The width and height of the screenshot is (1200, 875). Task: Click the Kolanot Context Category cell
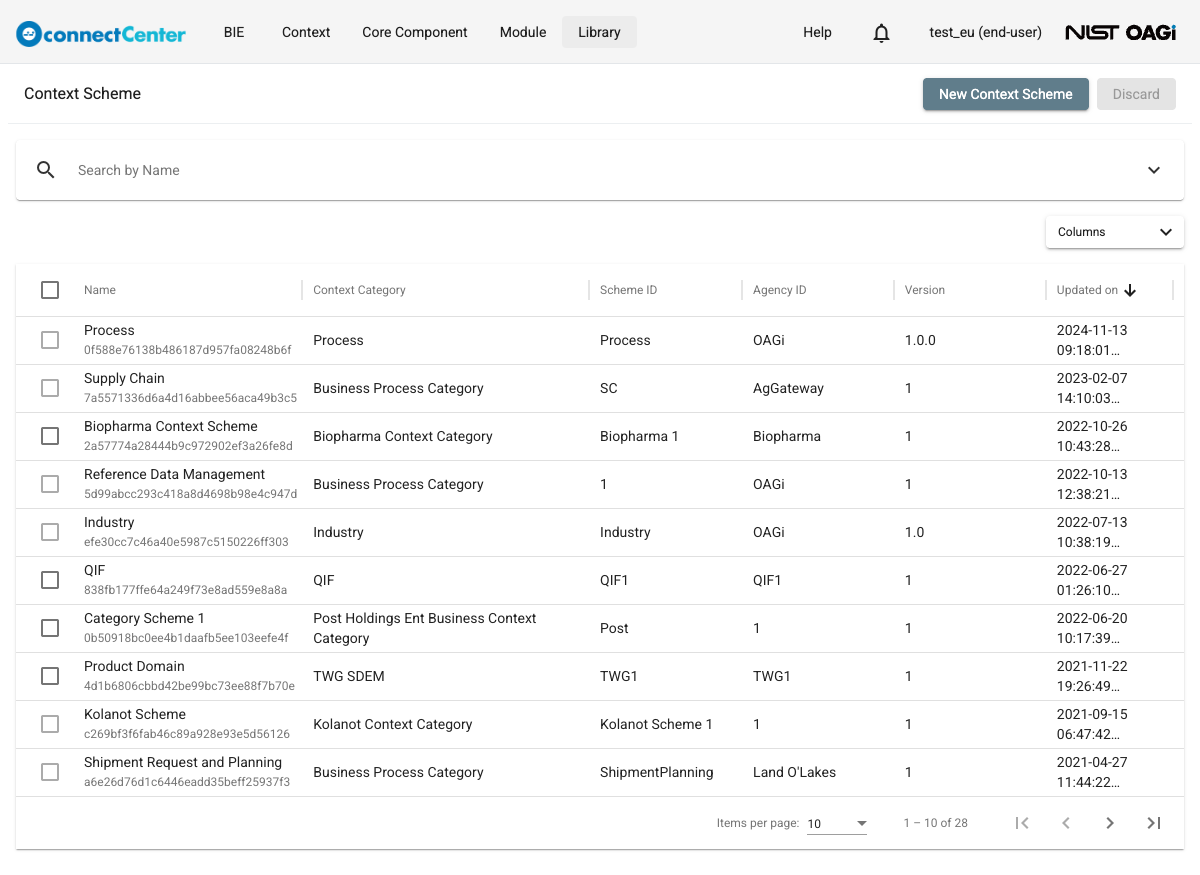tap(392, 724)
